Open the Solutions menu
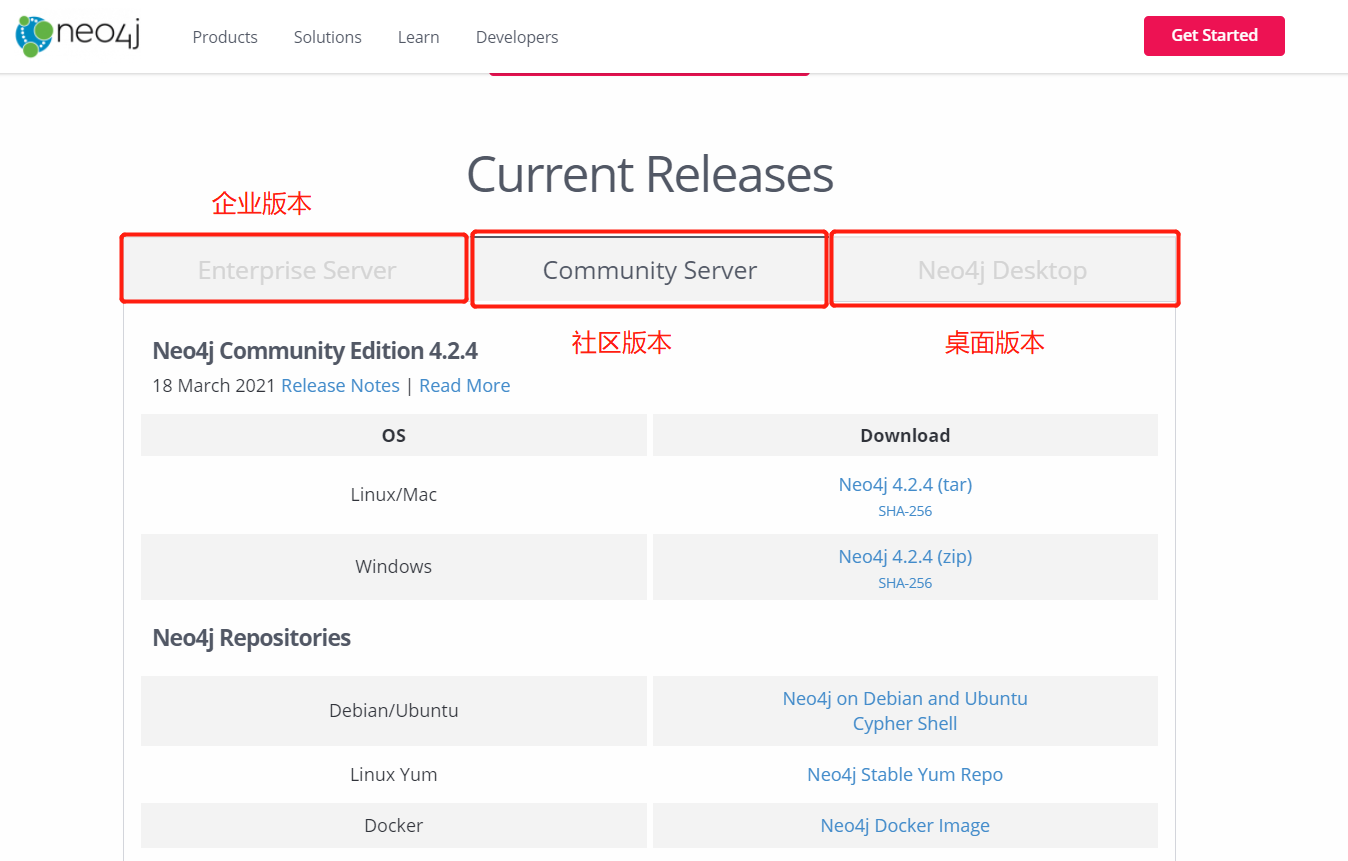Screen dimensions: 1348x861 328,37
